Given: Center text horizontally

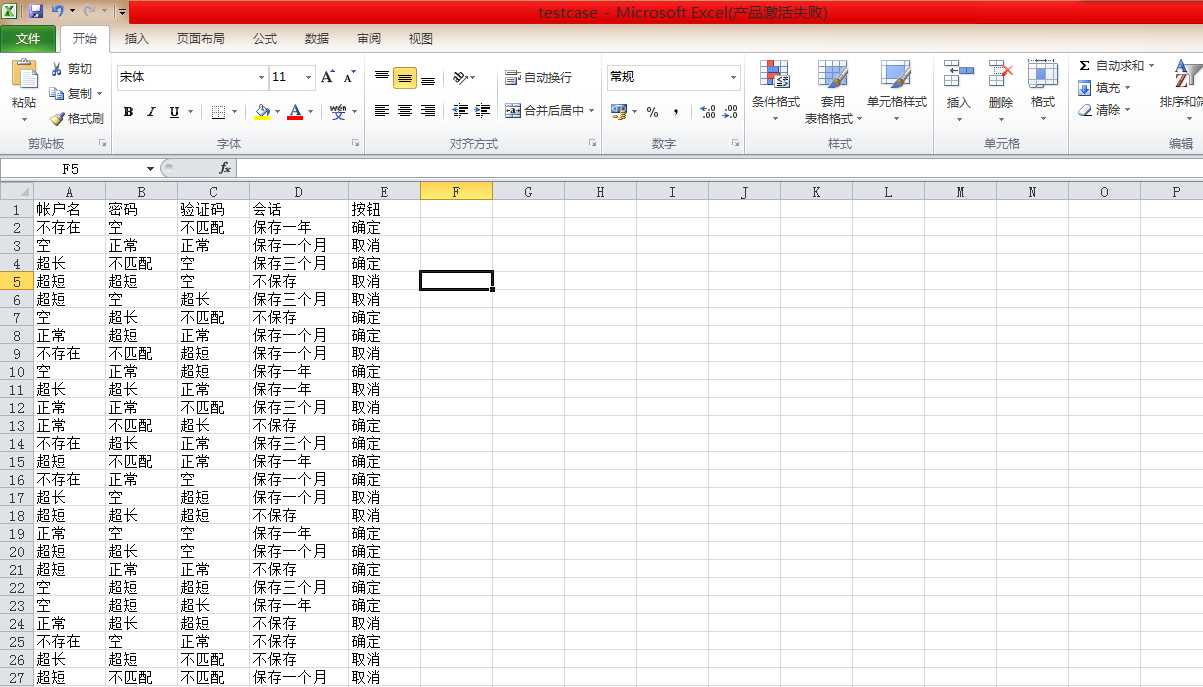Looking at the screenshot, I should click(x=404, y=111).
